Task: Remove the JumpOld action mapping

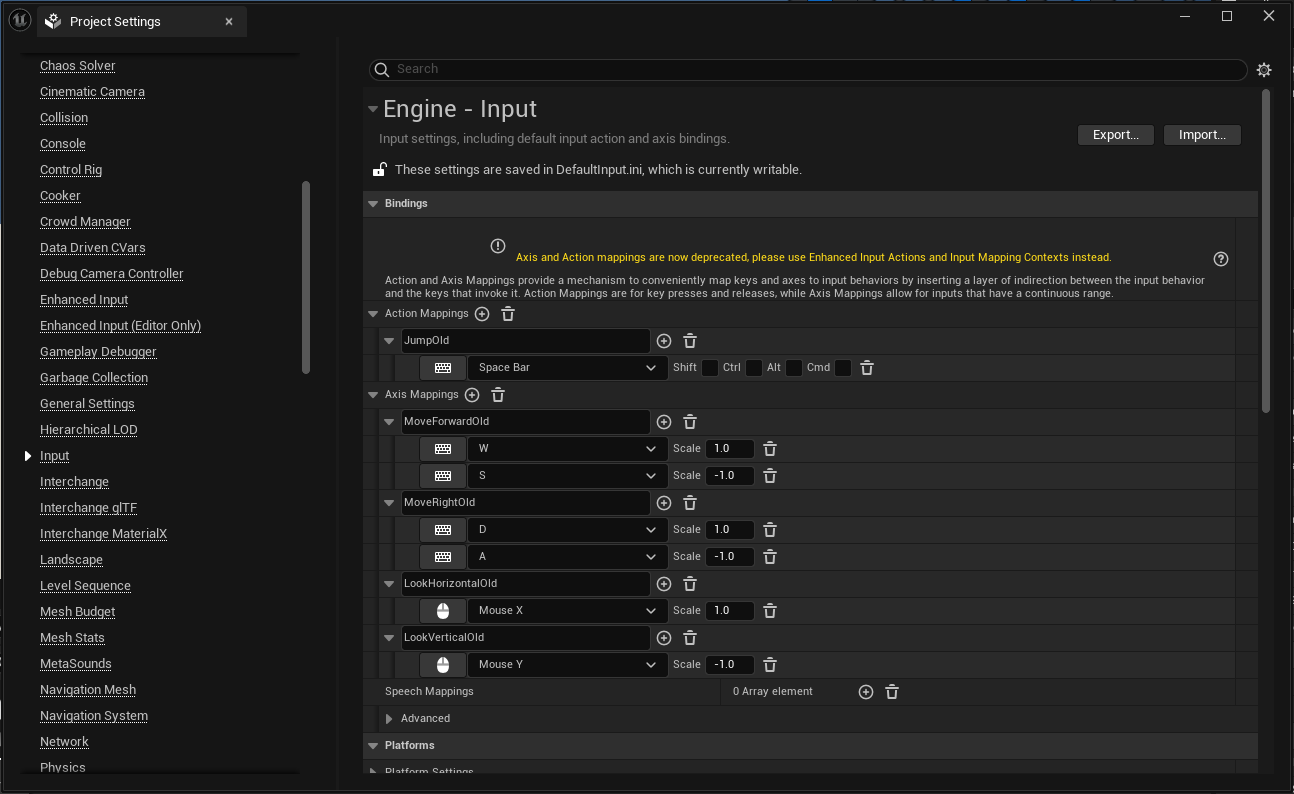Action: pos(690,341)
